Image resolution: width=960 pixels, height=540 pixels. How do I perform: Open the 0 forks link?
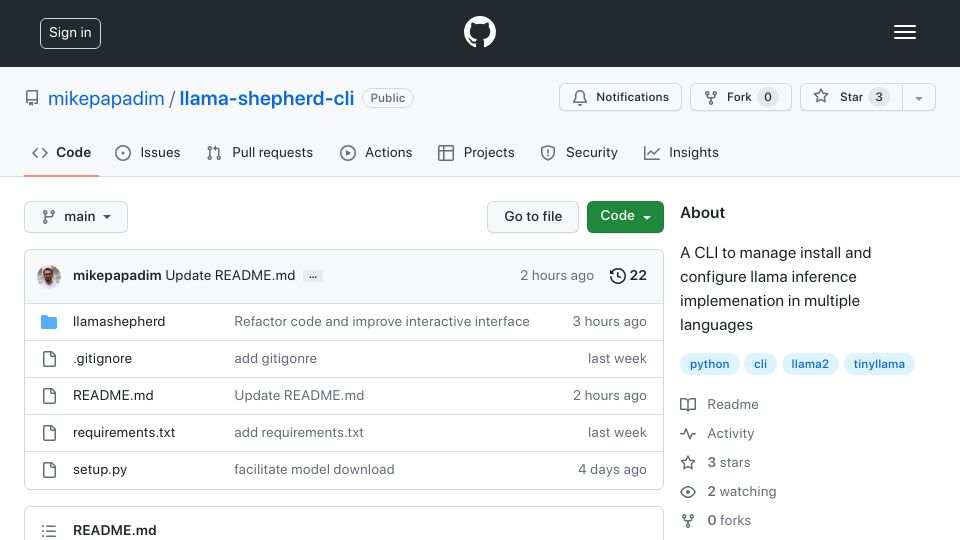(729, 520)
